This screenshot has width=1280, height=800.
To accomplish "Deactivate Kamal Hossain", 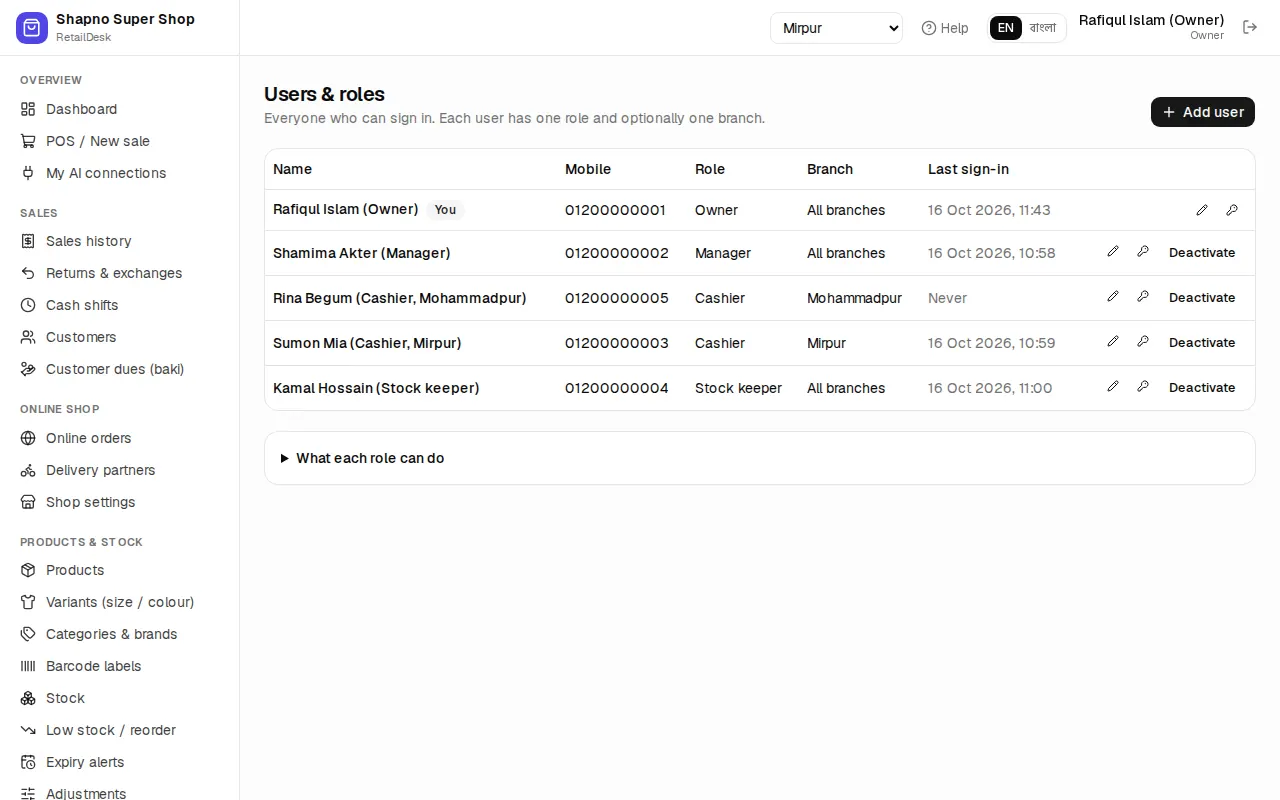I will click(x=1202, y=387).
